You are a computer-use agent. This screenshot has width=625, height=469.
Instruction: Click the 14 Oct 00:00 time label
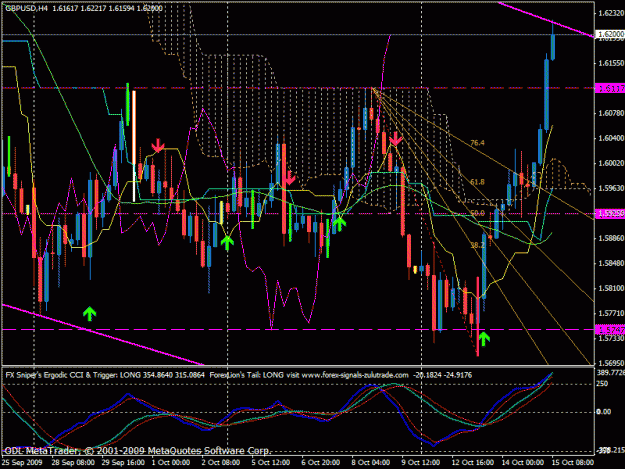click(x=522, y=462)
